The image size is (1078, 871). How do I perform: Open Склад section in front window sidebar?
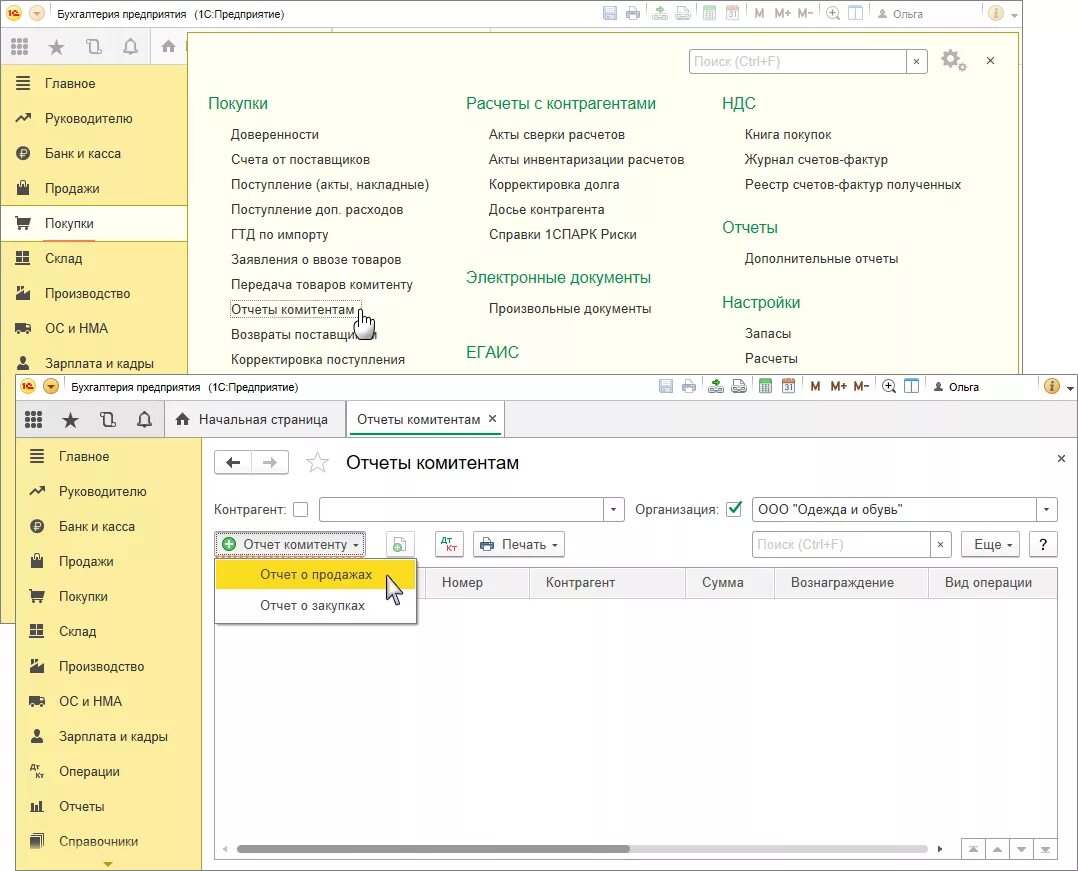pyautogui.click(x=78, y=631)
